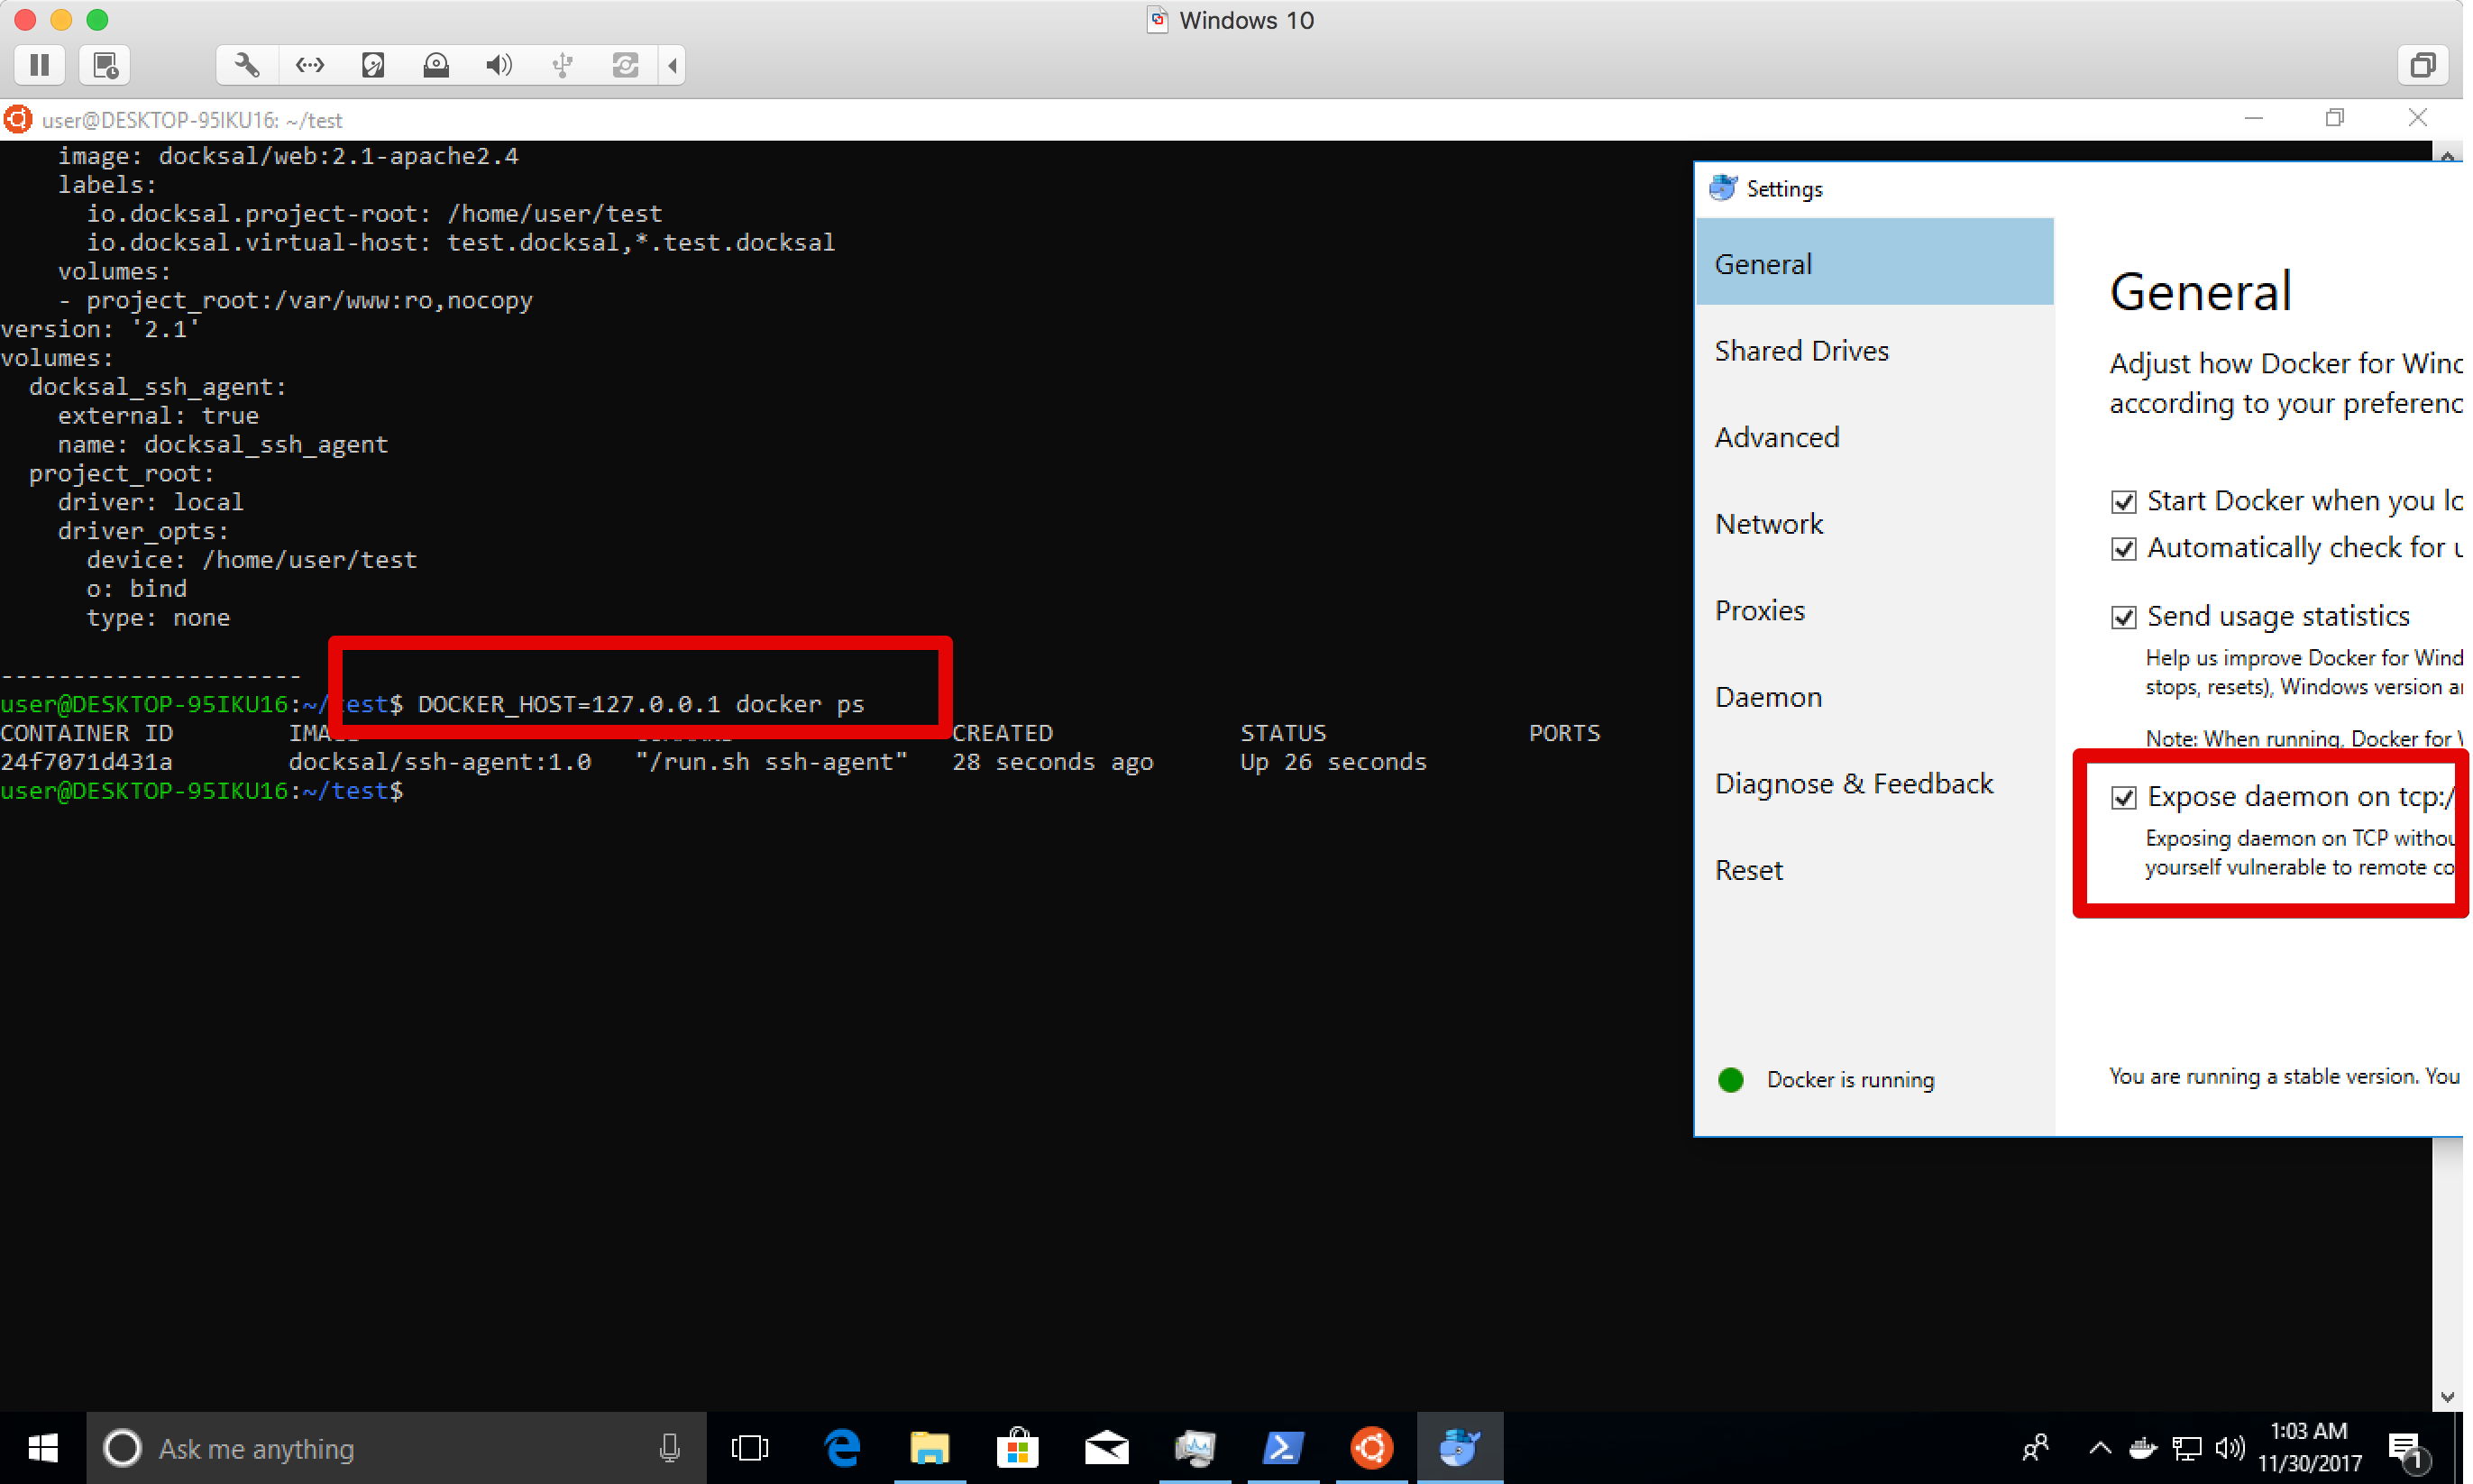Collapse the VM toolbar with the arrow

pyautogui.click(x=671, y=65)
